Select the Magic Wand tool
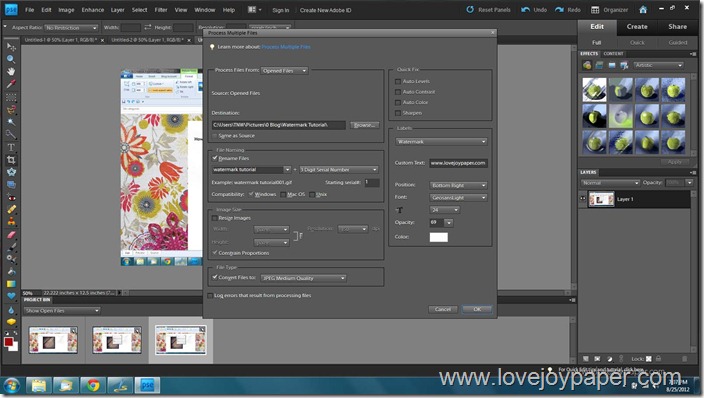Image resolution: width=704 pixels, height=398 pixels. (x=11, y=122)
